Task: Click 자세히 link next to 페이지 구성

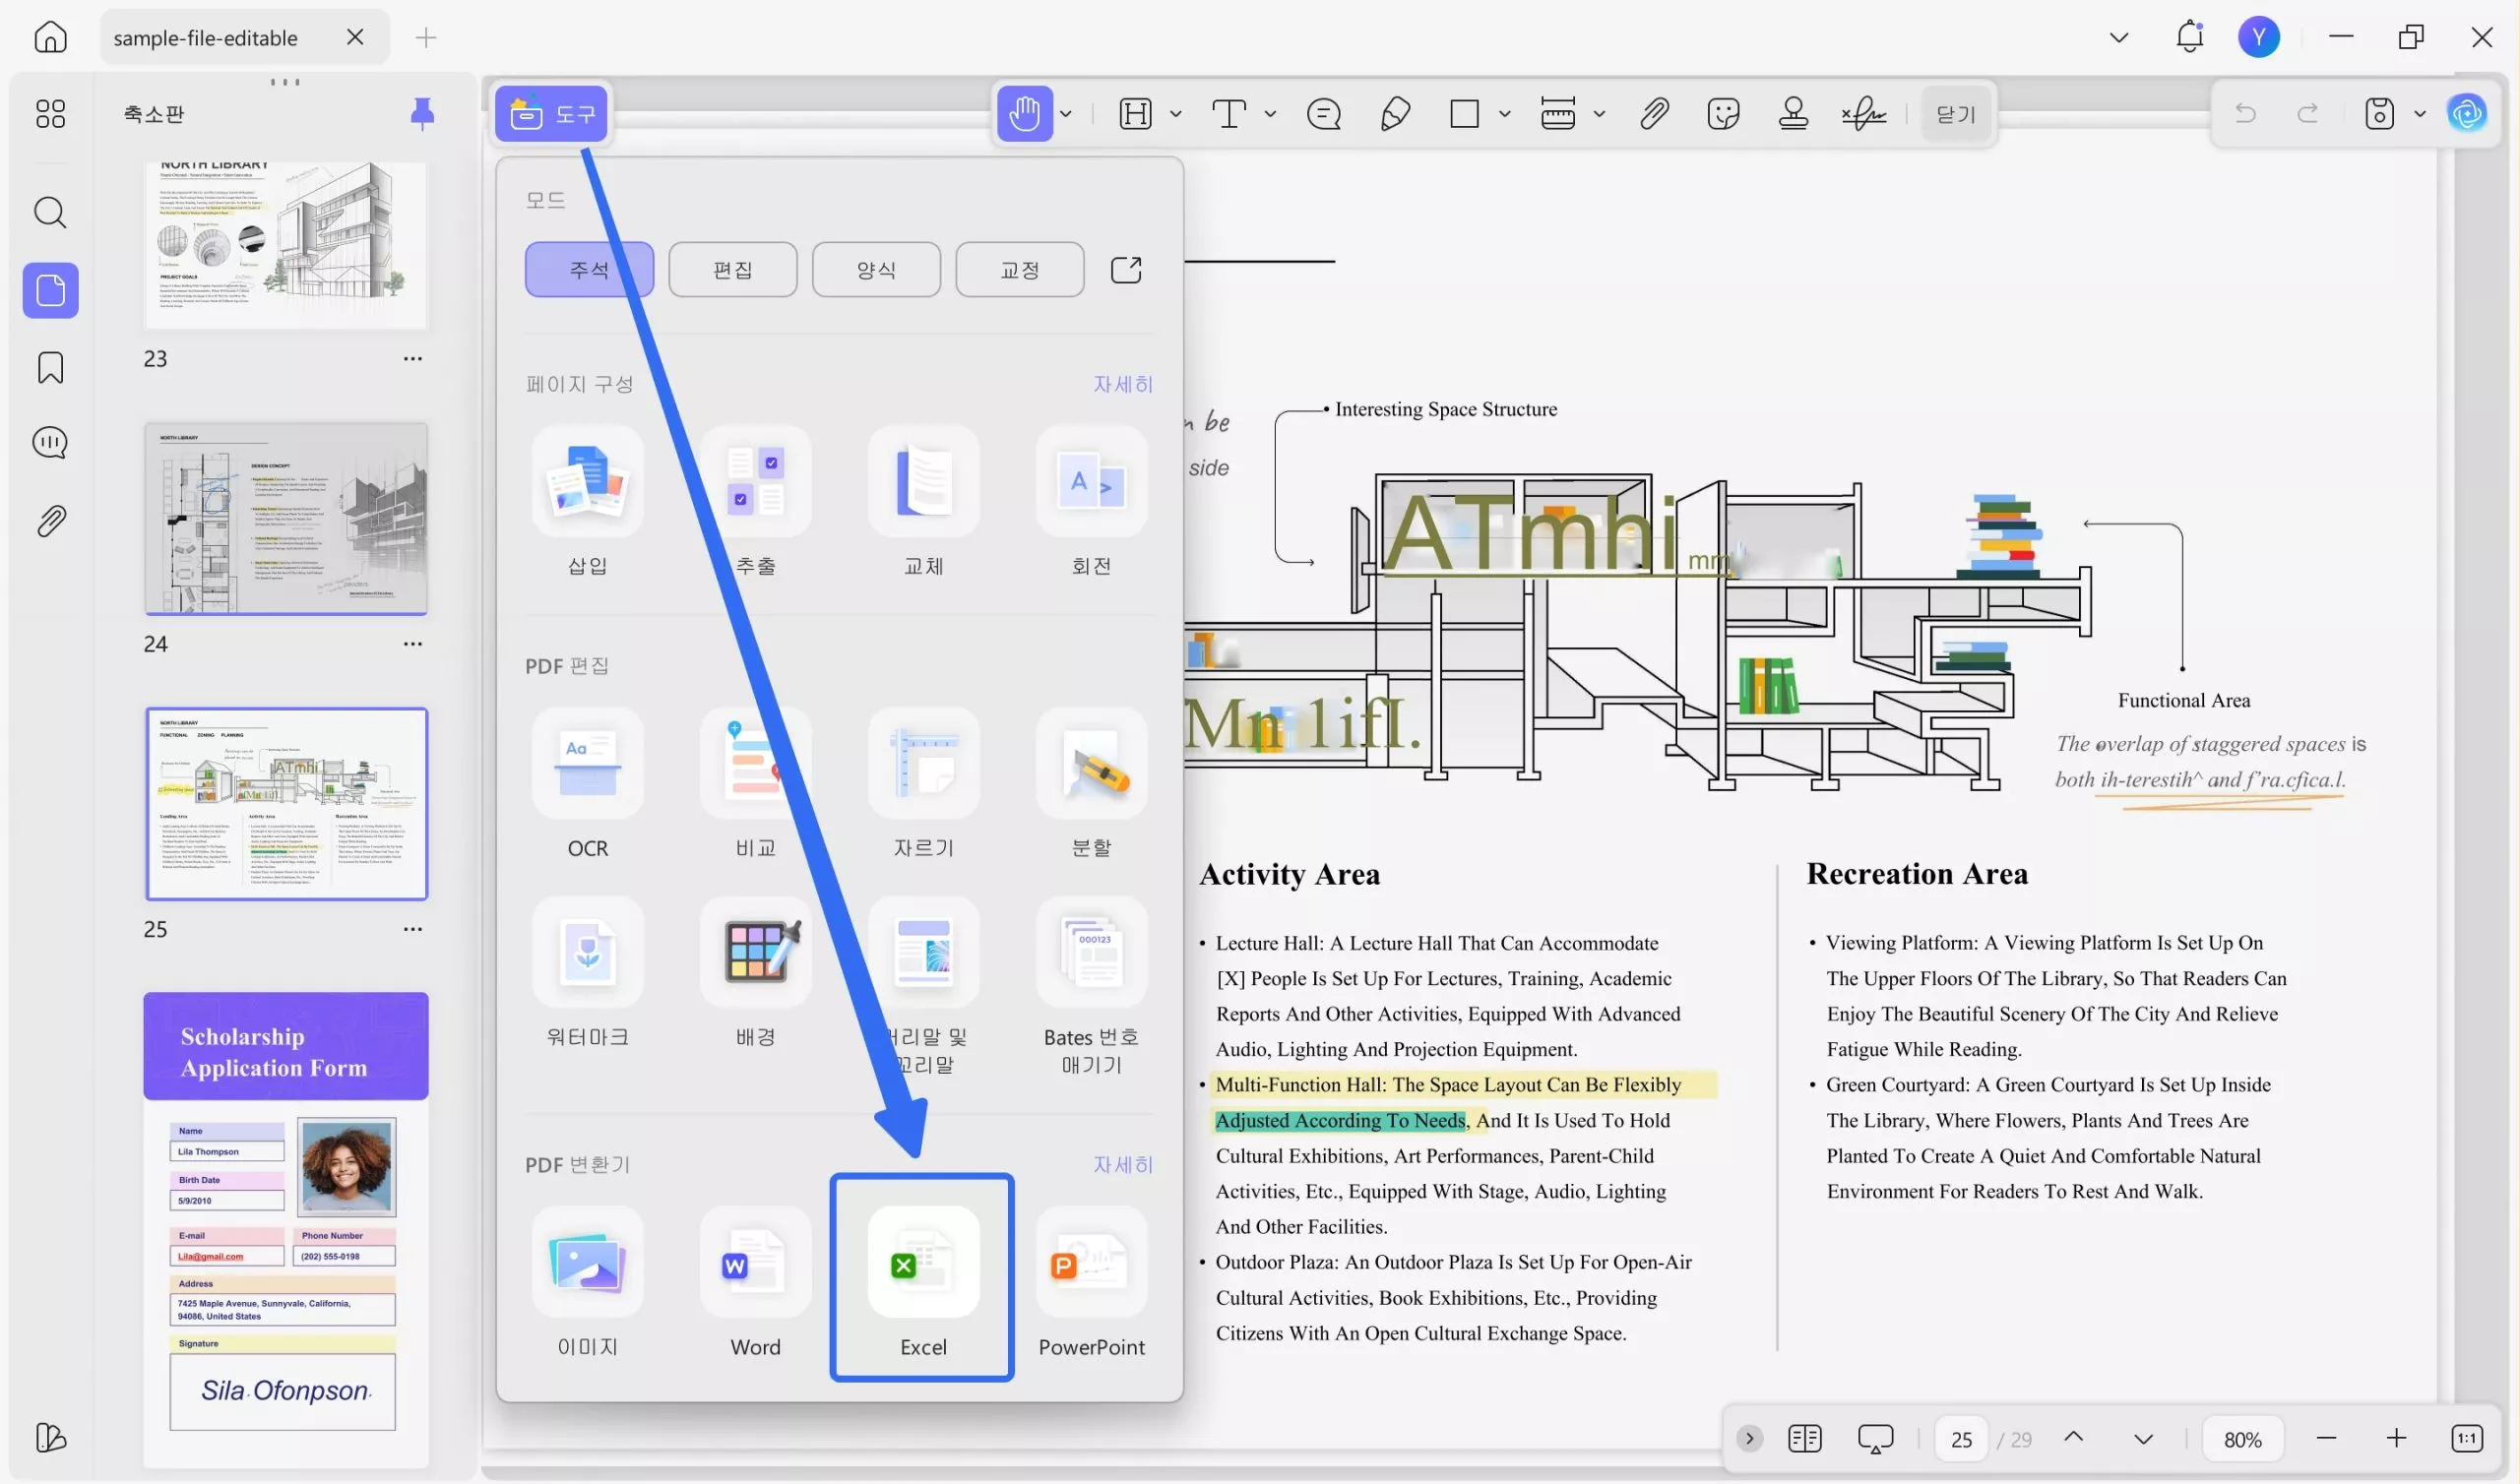Action: click(1122, 384)
